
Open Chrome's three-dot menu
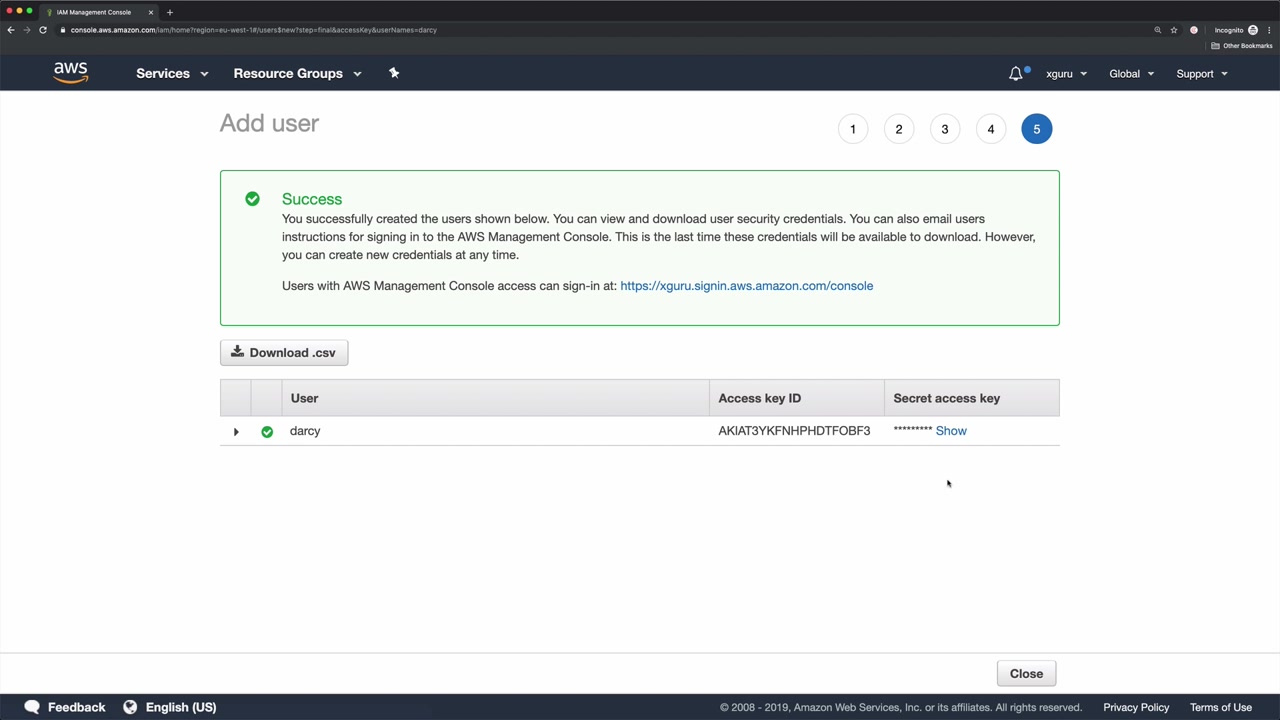1269,30
